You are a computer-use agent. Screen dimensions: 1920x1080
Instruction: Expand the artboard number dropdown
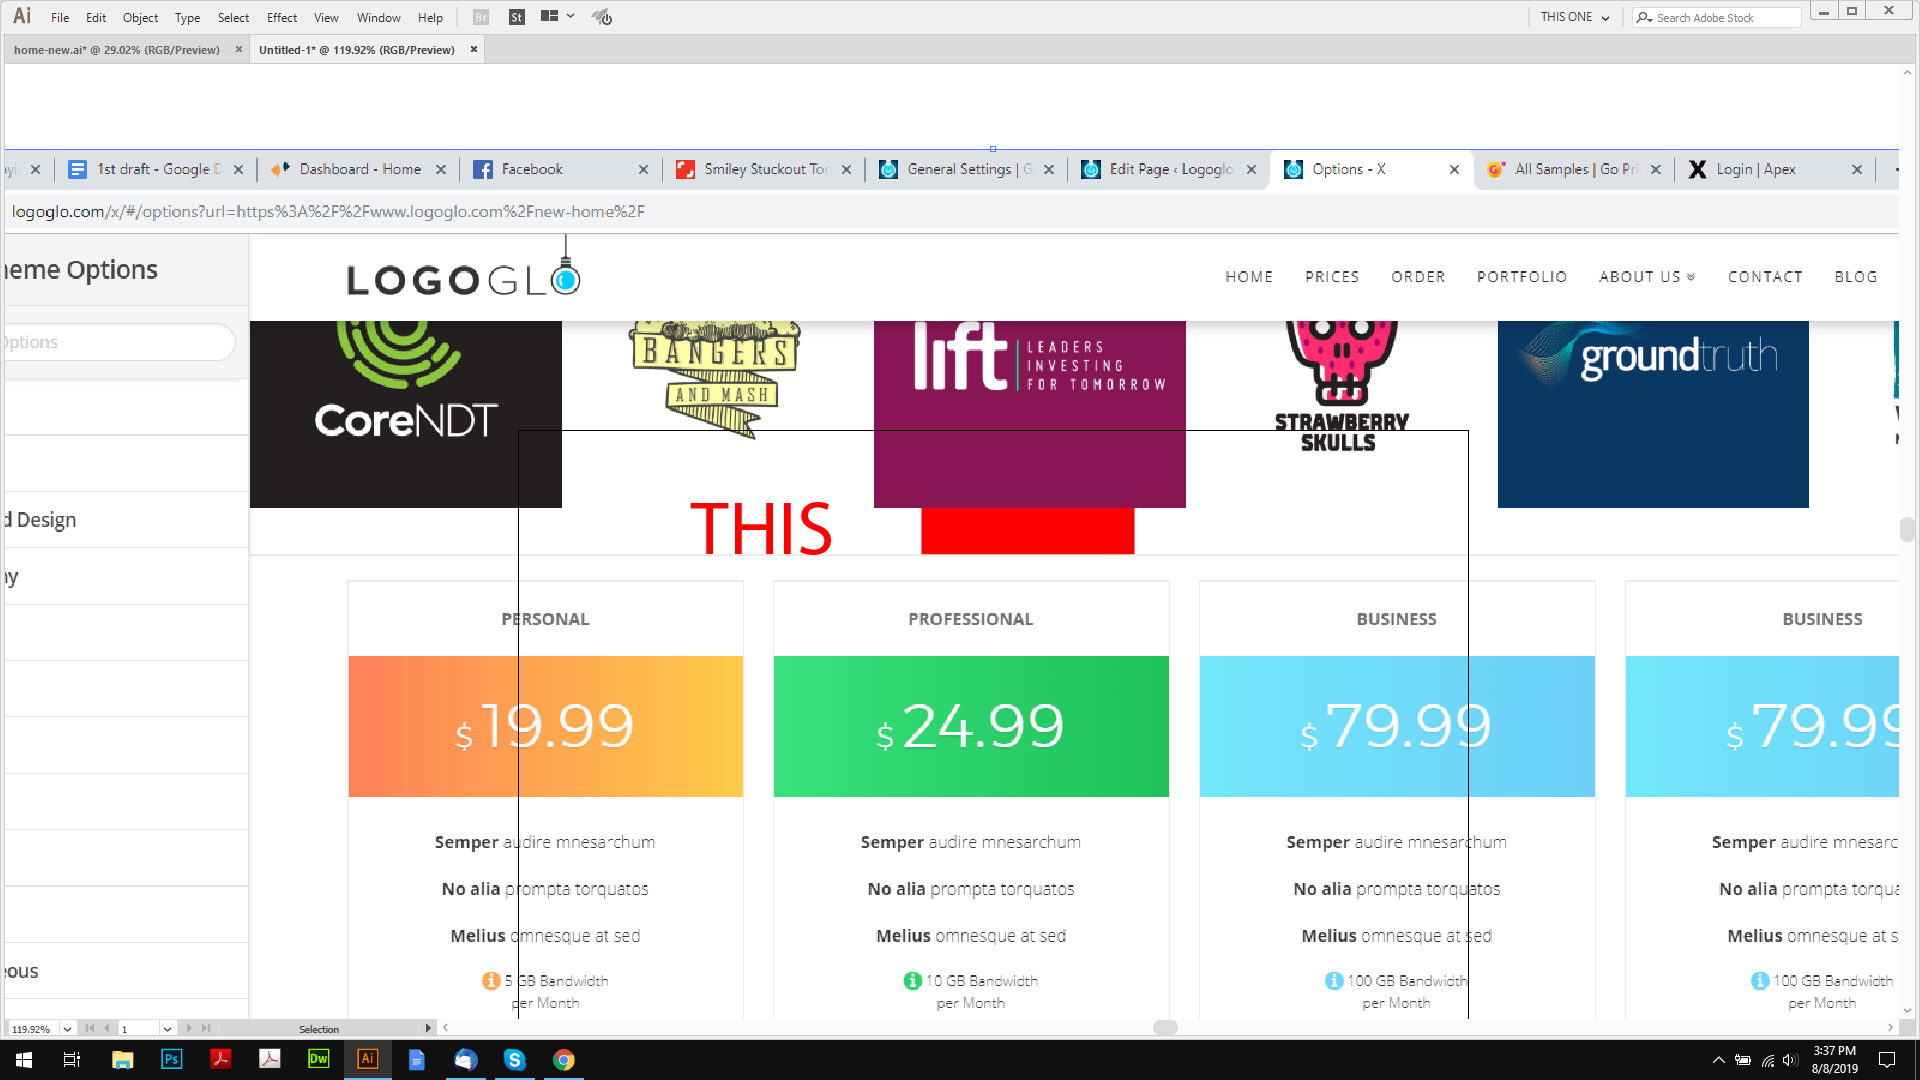click(x=167, y=1029)
